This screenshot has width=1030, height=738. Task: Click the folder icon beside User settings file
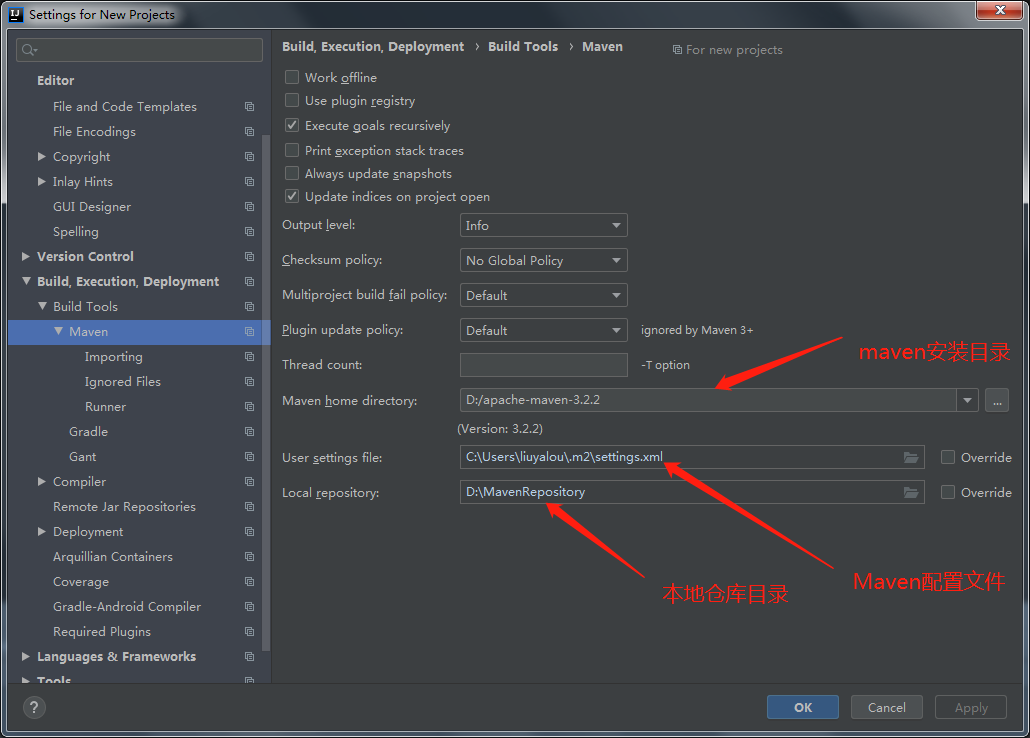click(910, 457)
